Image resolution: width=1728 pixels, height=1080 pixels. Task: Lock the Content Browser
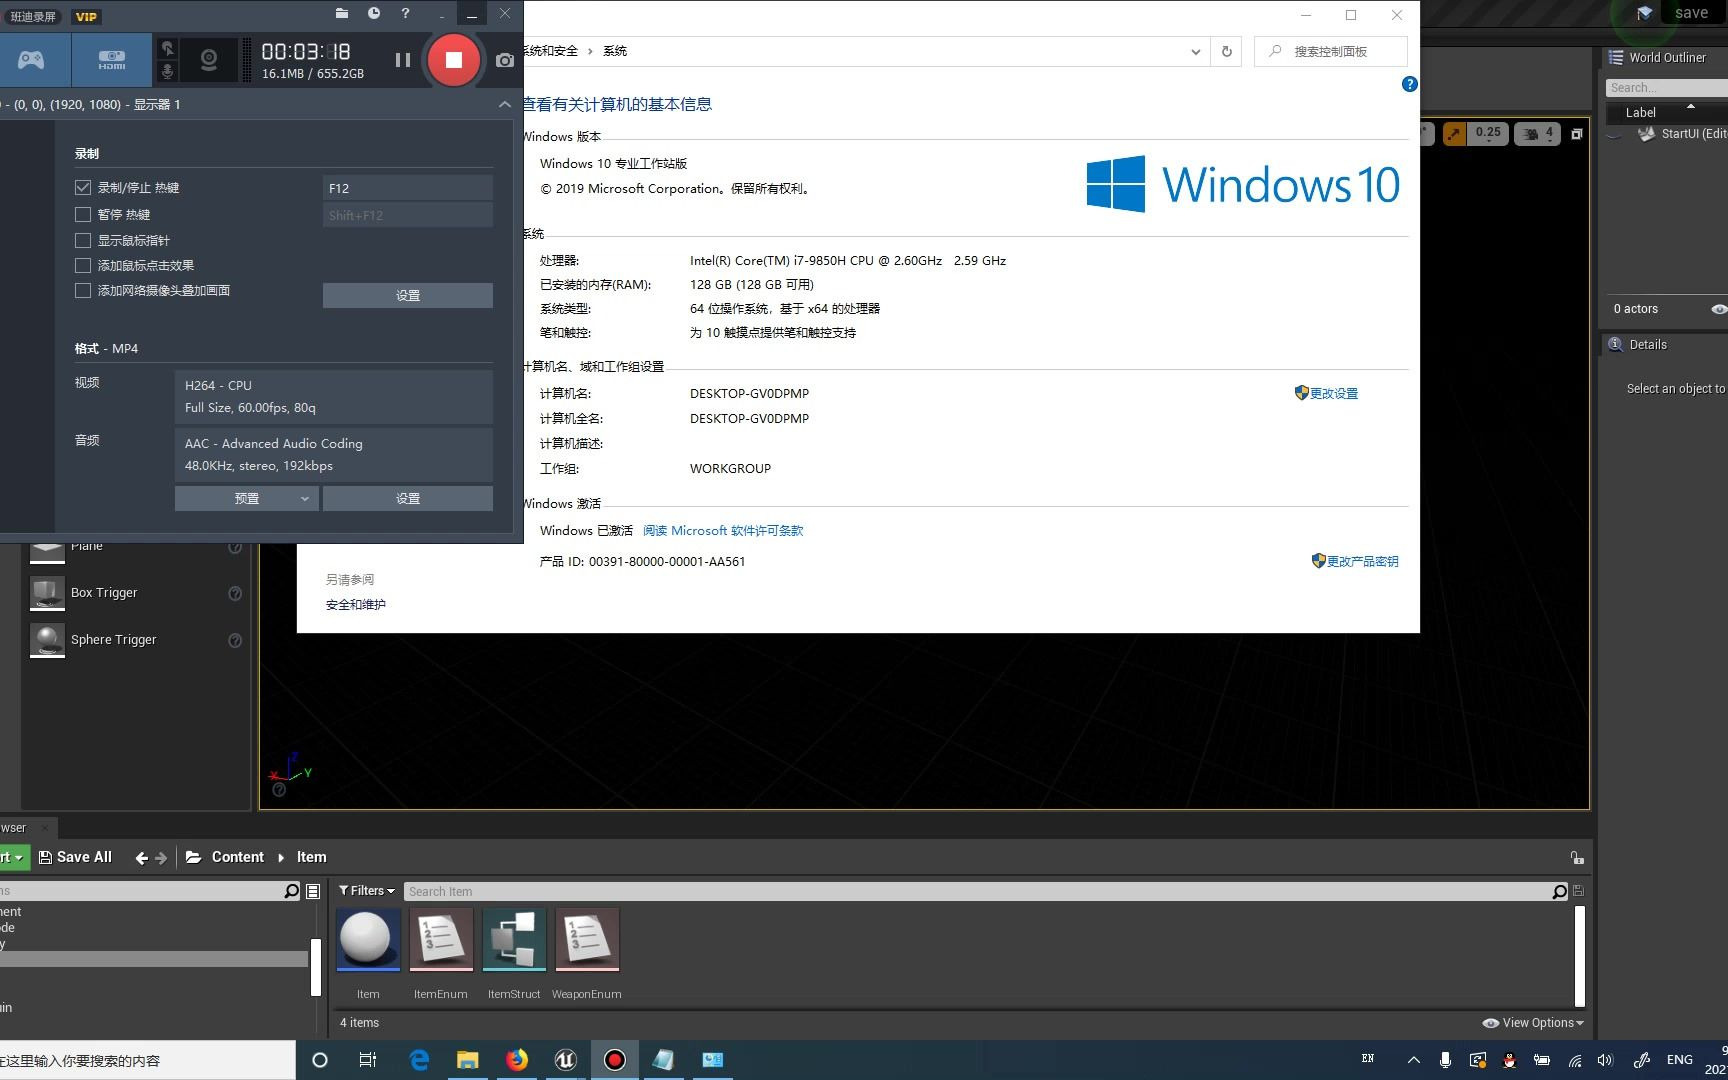pos(1576,858)
